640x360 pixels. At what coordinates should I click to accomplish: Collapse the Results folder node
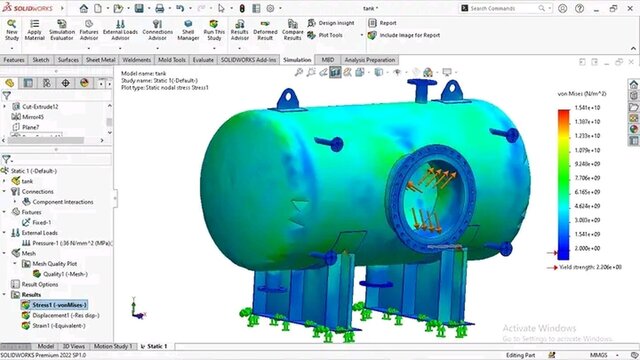click(4, 294)
